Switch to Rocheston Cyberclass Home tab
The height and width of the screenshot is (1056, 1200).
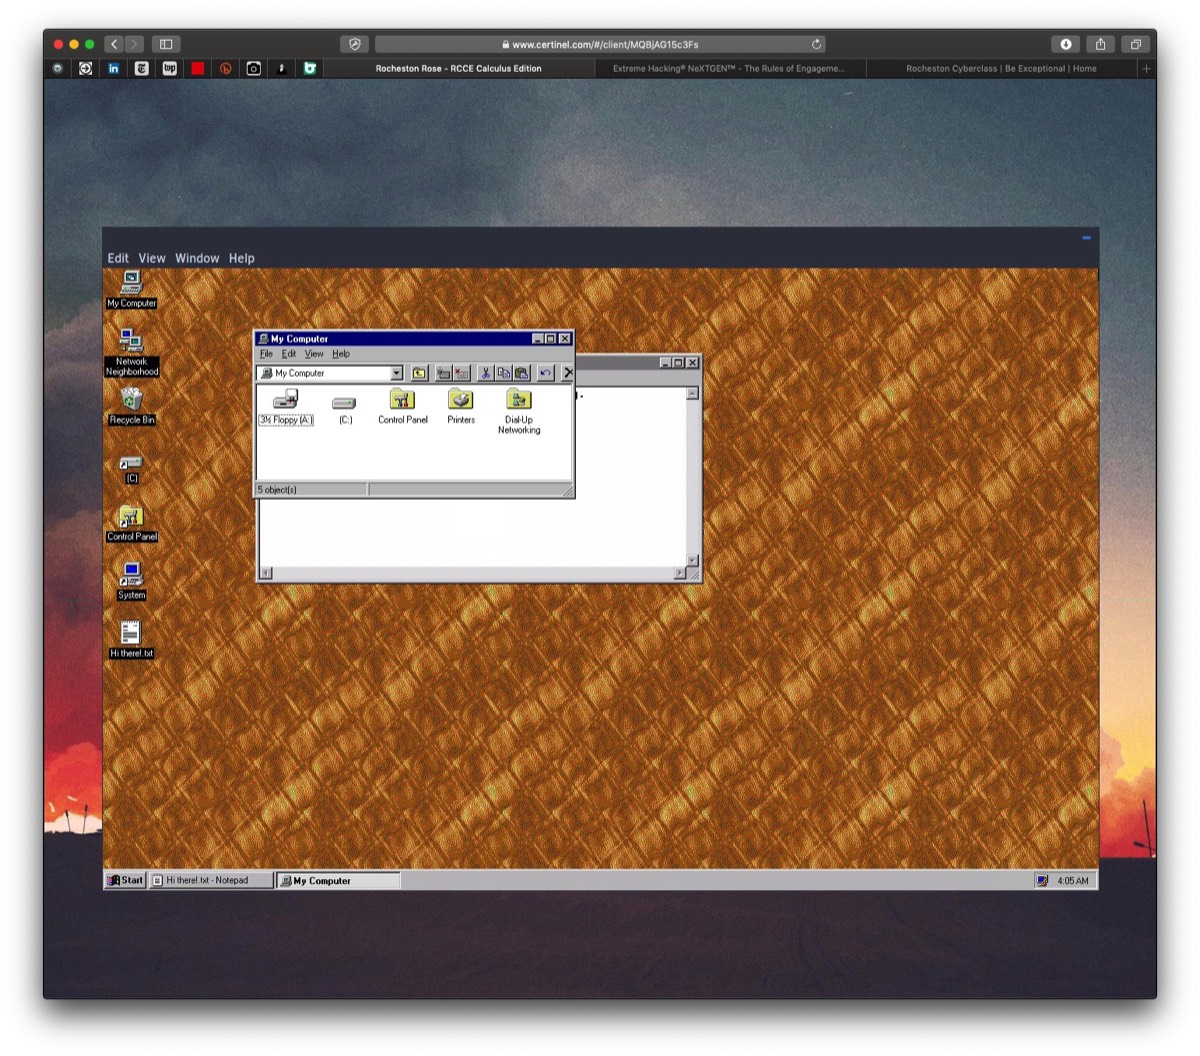point(1001,69)
